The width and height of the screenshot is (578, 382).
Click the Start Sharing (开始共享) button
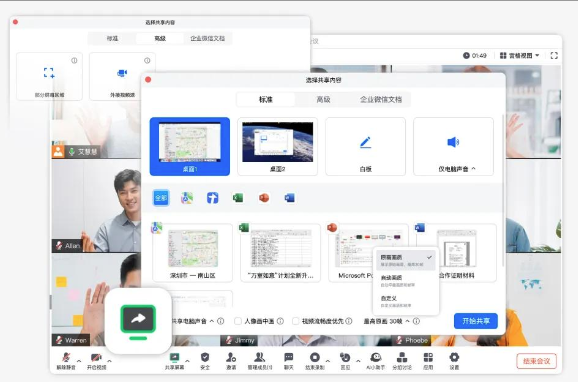[476, 321]
